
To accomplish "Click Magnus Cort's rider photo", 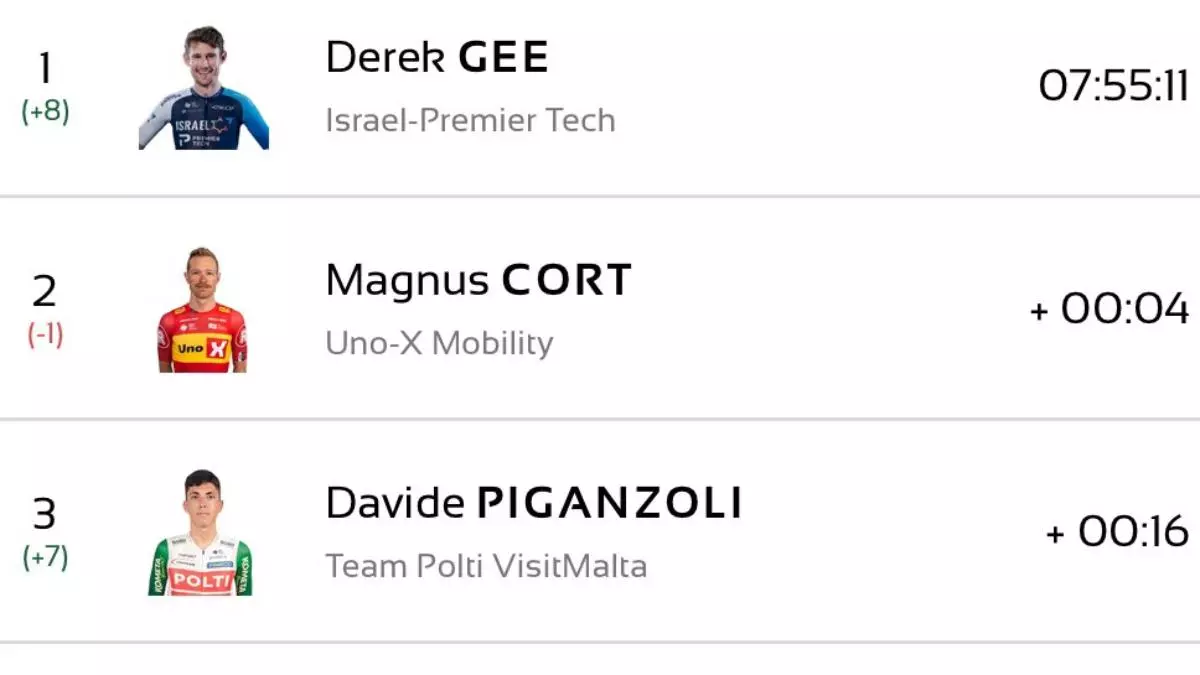I will (202, 310).
